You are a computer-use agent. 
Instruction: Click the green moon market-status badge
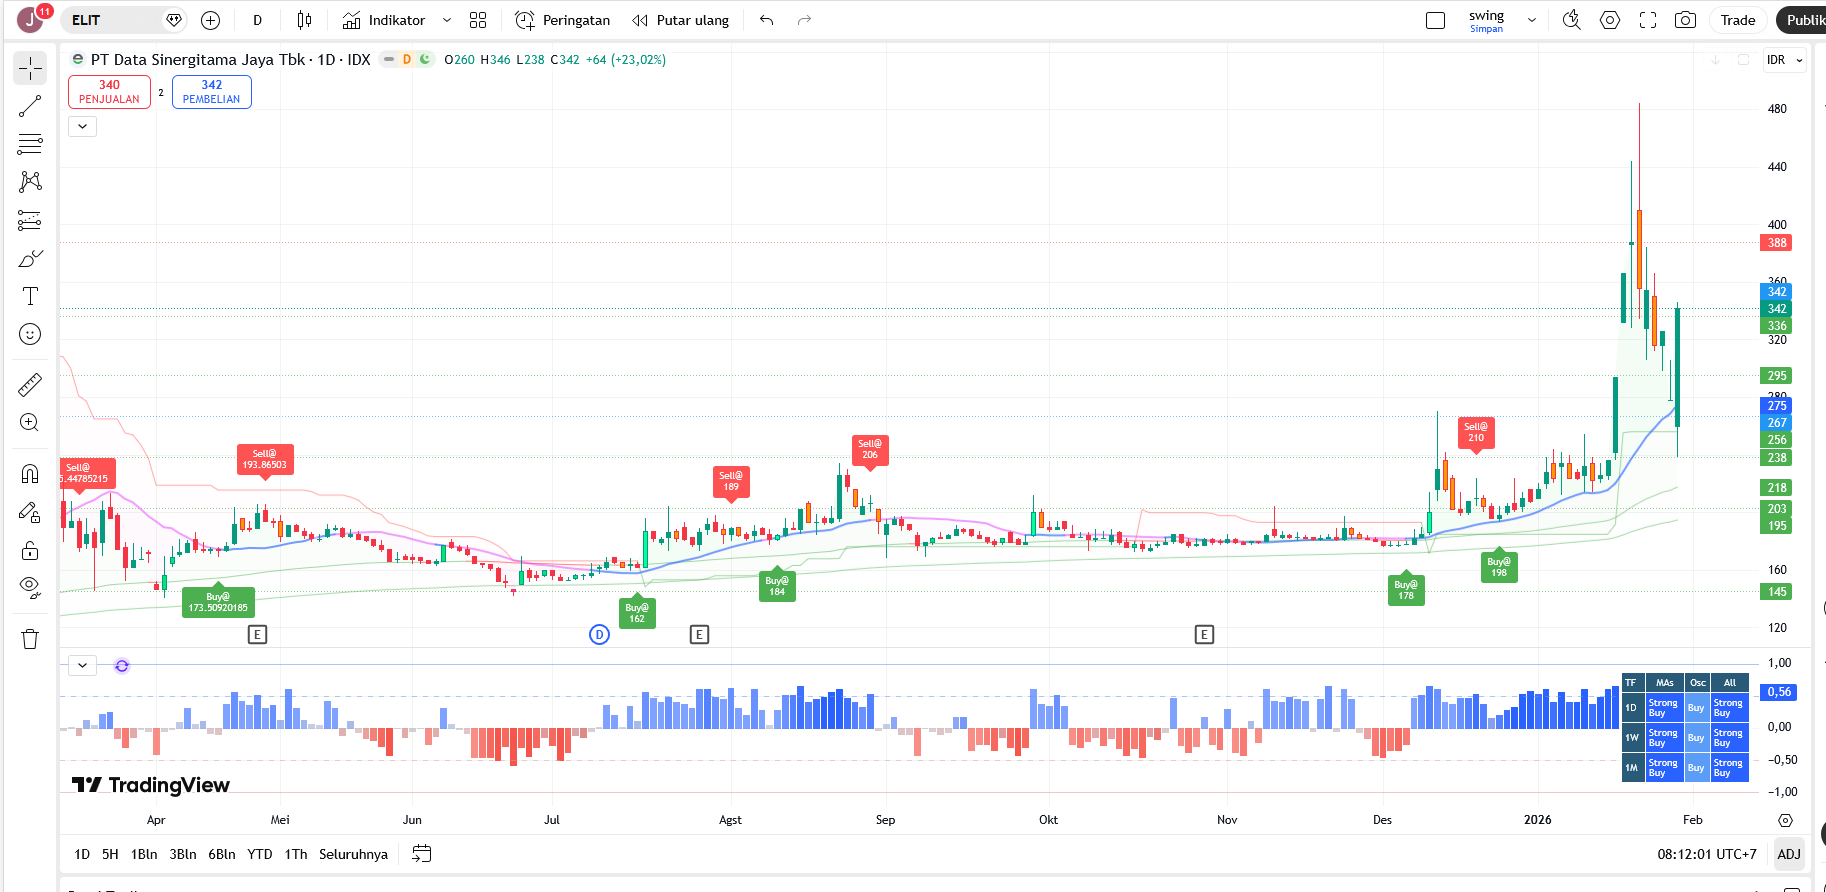point(425,60)
